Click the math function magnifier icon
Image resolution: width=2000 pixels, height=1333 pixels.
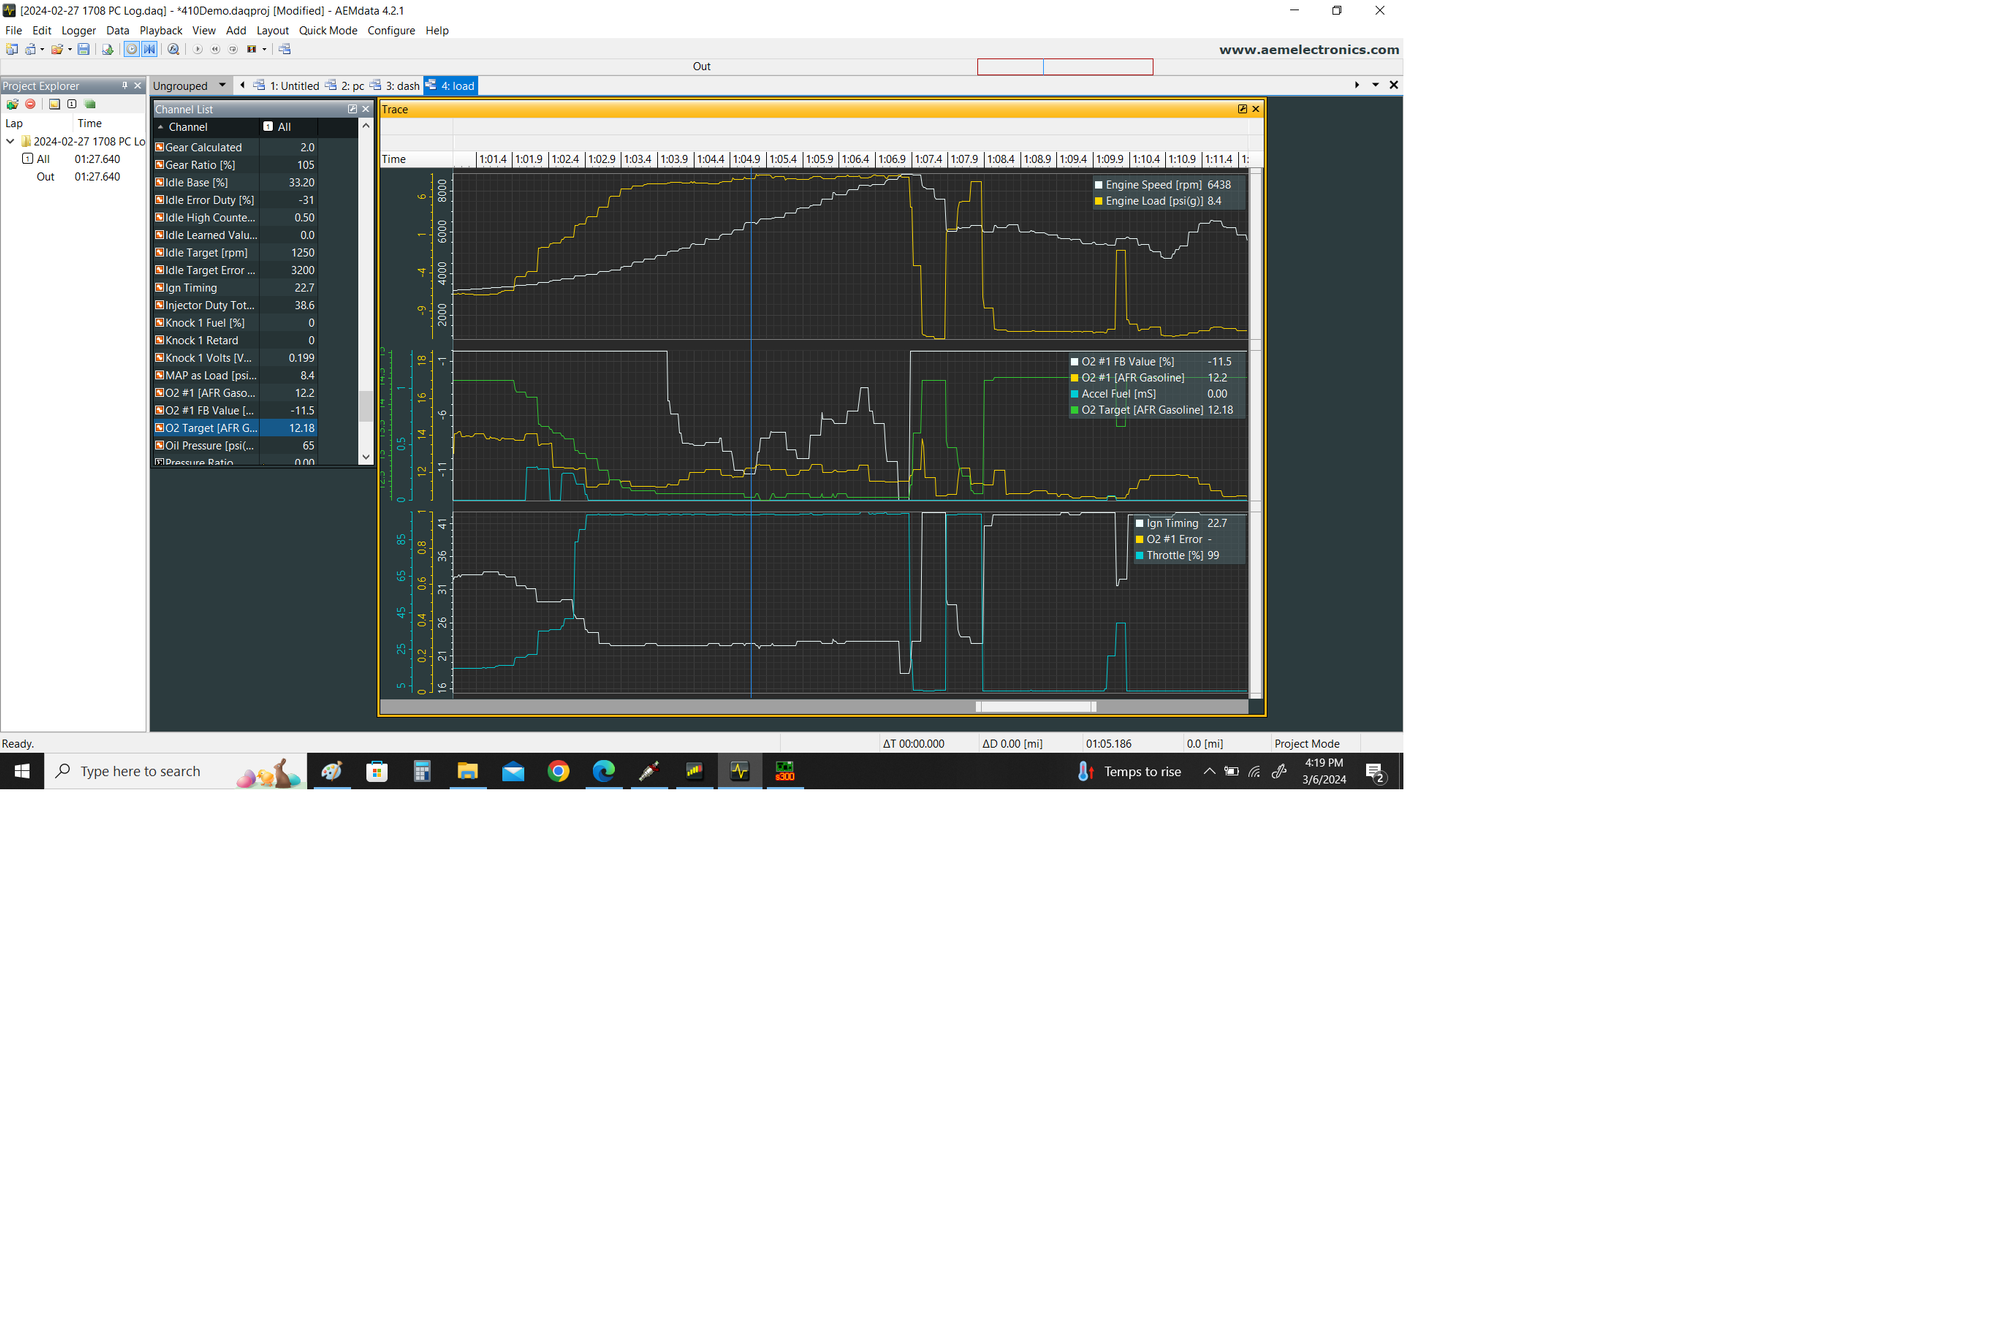click(173, 49)
